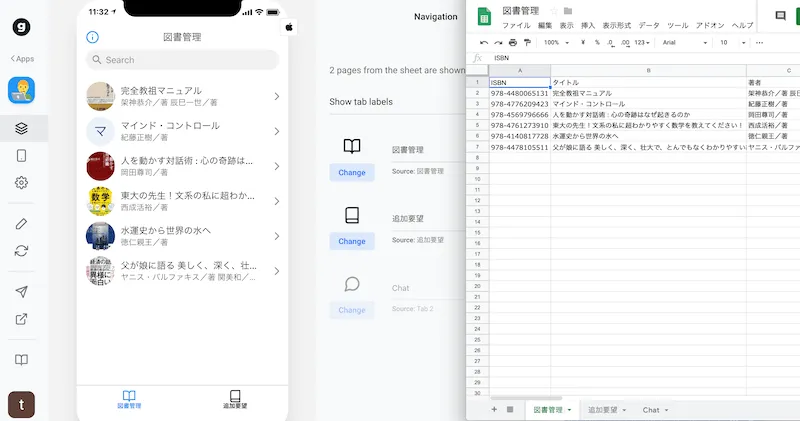Open the Settings gear in sidebar
The image size is (800, 421).
21,183
